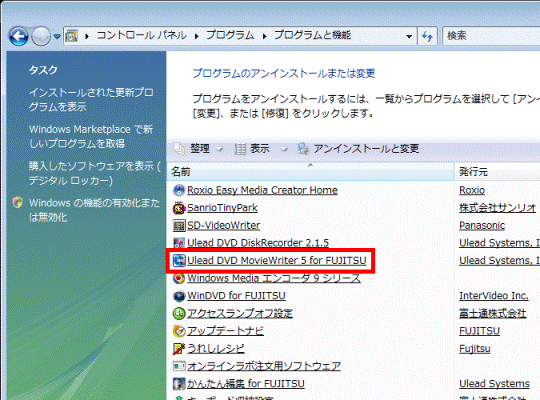Open インストールされた更新プログラムを表示
Screen dimensions: 540x400
pos(91,99)
